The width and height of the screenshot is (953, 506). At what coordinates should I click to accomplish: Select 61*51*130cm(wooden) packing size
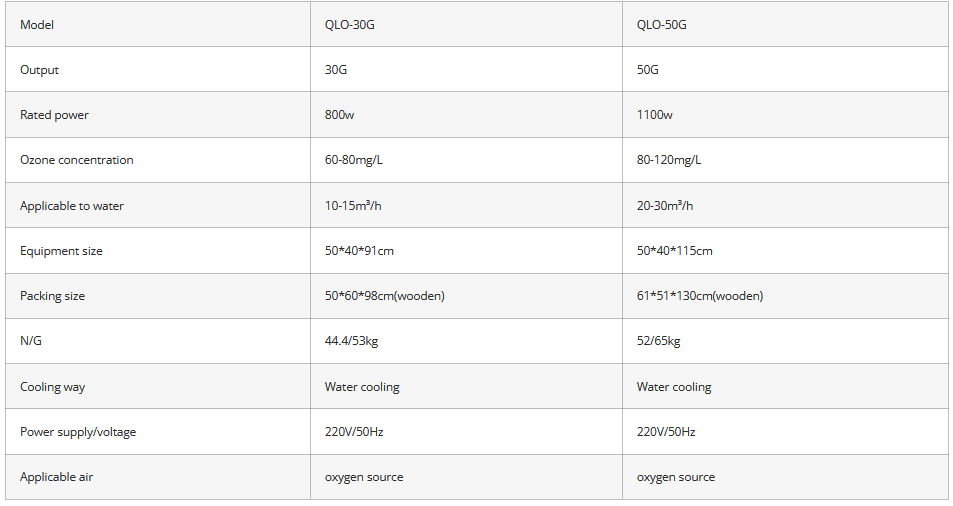700,296
